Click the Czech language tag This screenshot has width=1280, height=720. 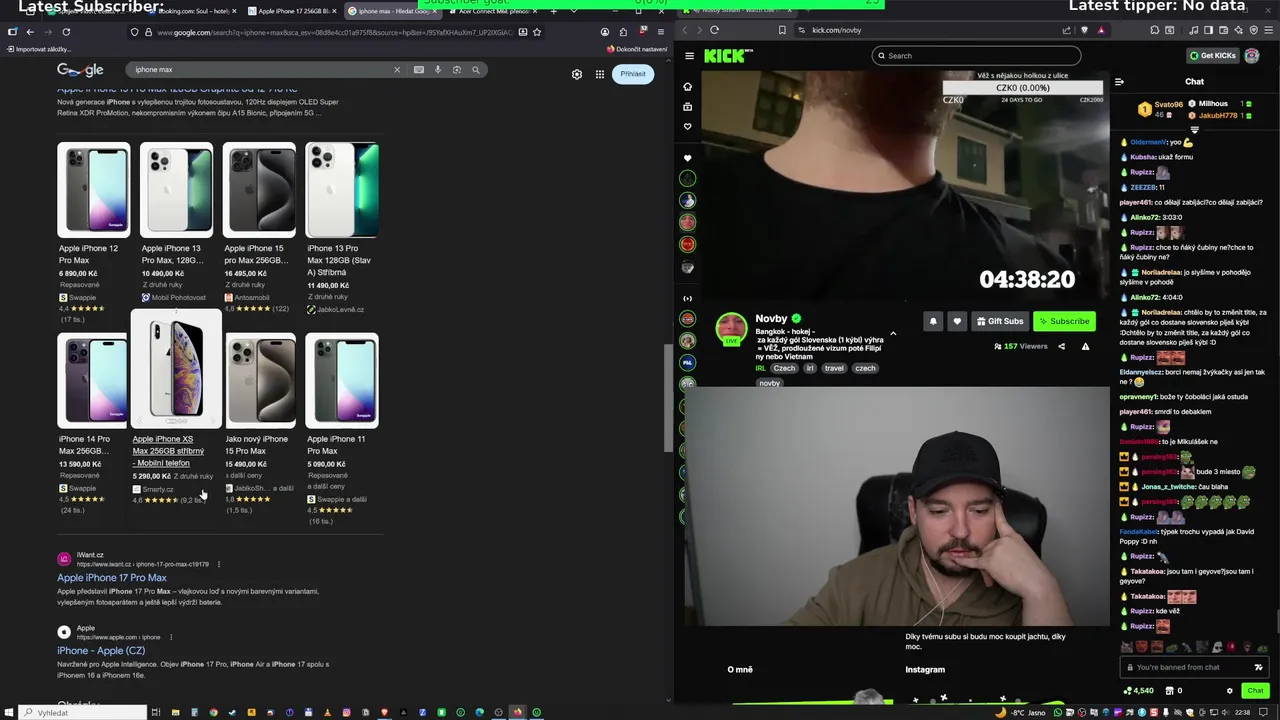[785, 368]
